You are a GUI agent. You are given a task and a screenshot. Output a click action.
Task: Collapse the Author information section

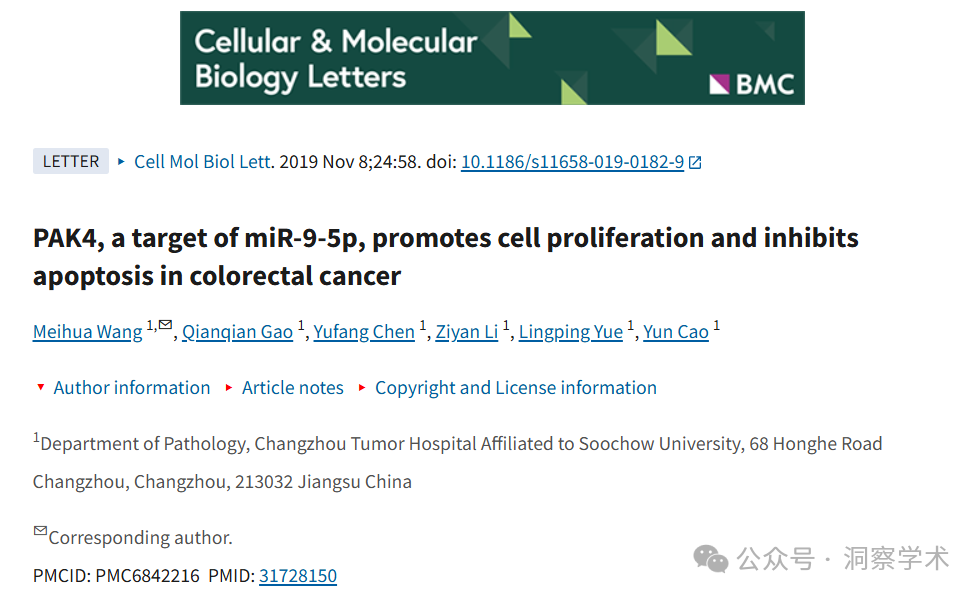pos(124,388)
